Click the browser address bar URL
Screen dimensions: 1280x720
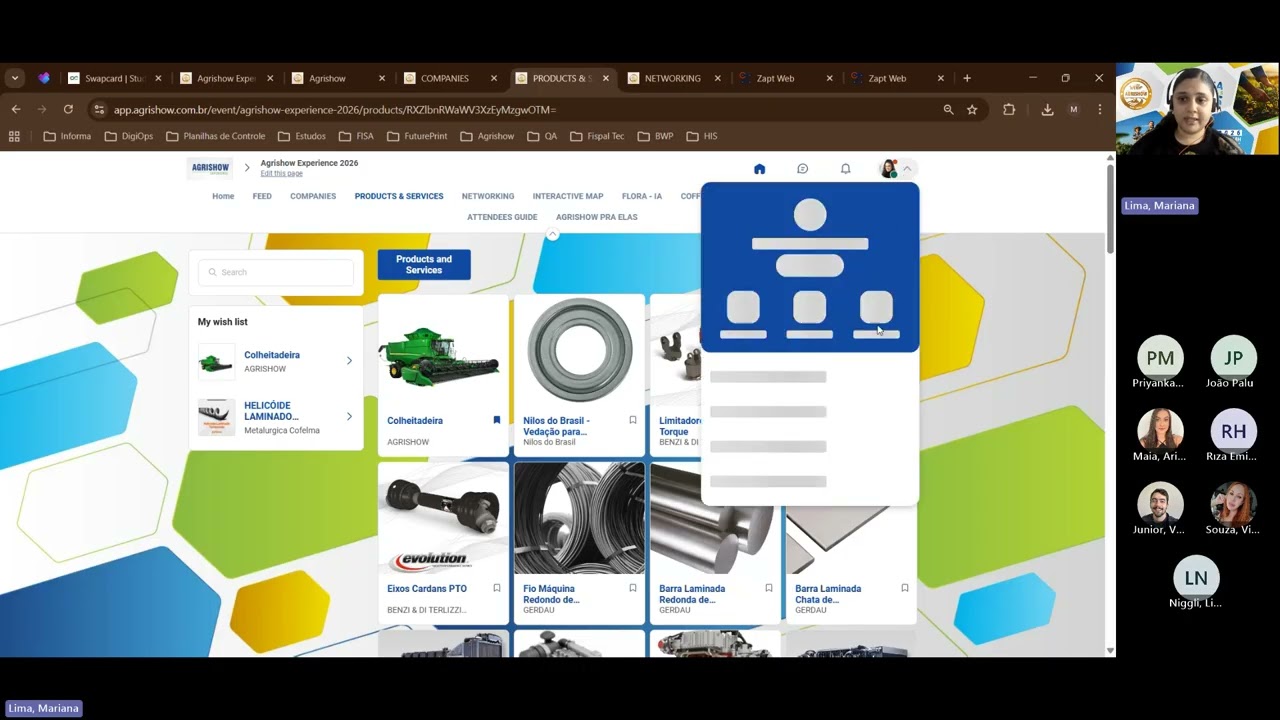click(335, 110)
